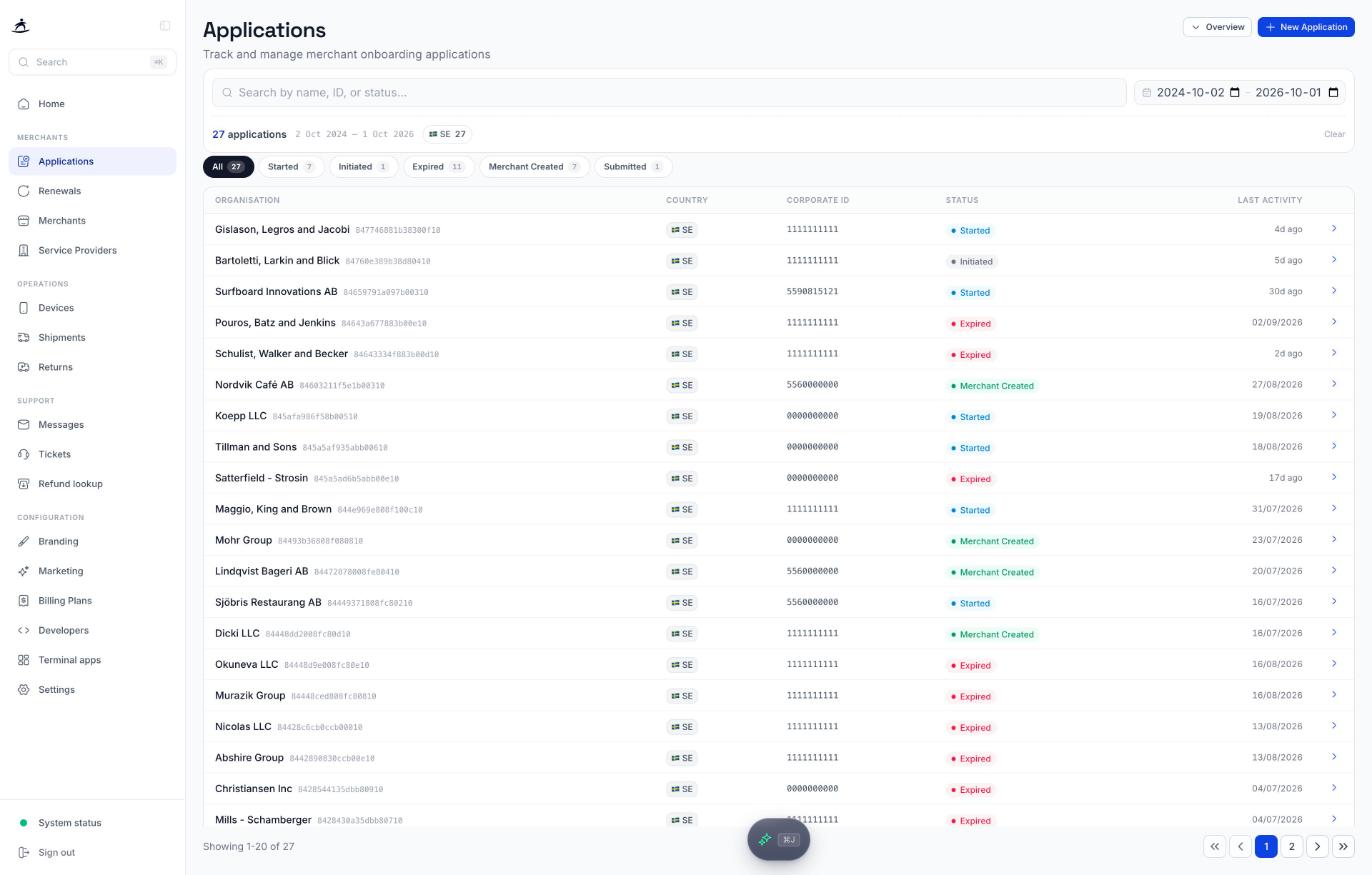The width and height of the screenshot is (1372, 875).
Task: Open Refund lookup
Action: coord(92,484)
